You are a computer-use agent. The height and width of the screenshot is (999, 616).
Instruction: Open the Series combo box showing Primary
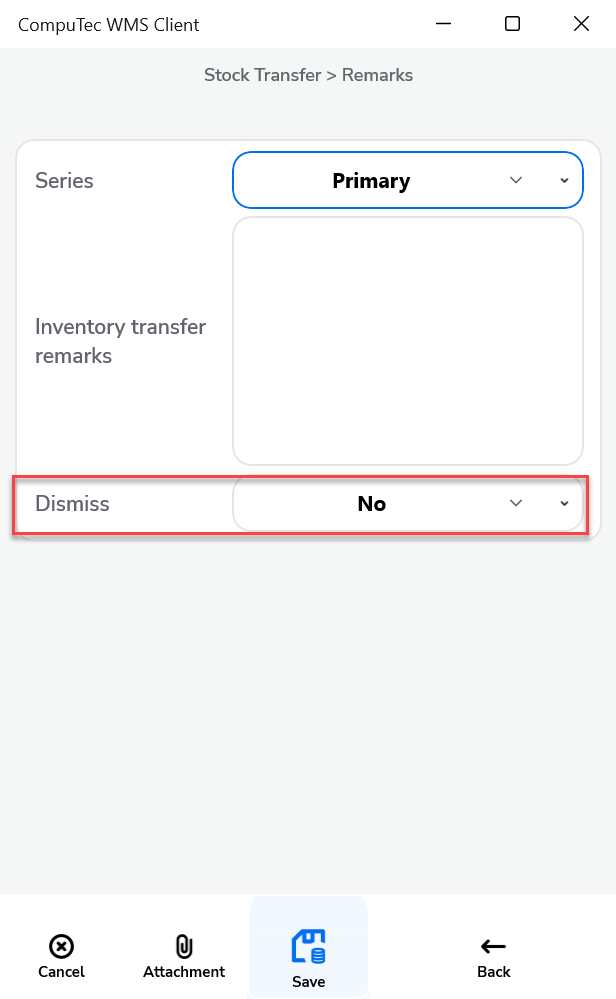coord(371,181)
